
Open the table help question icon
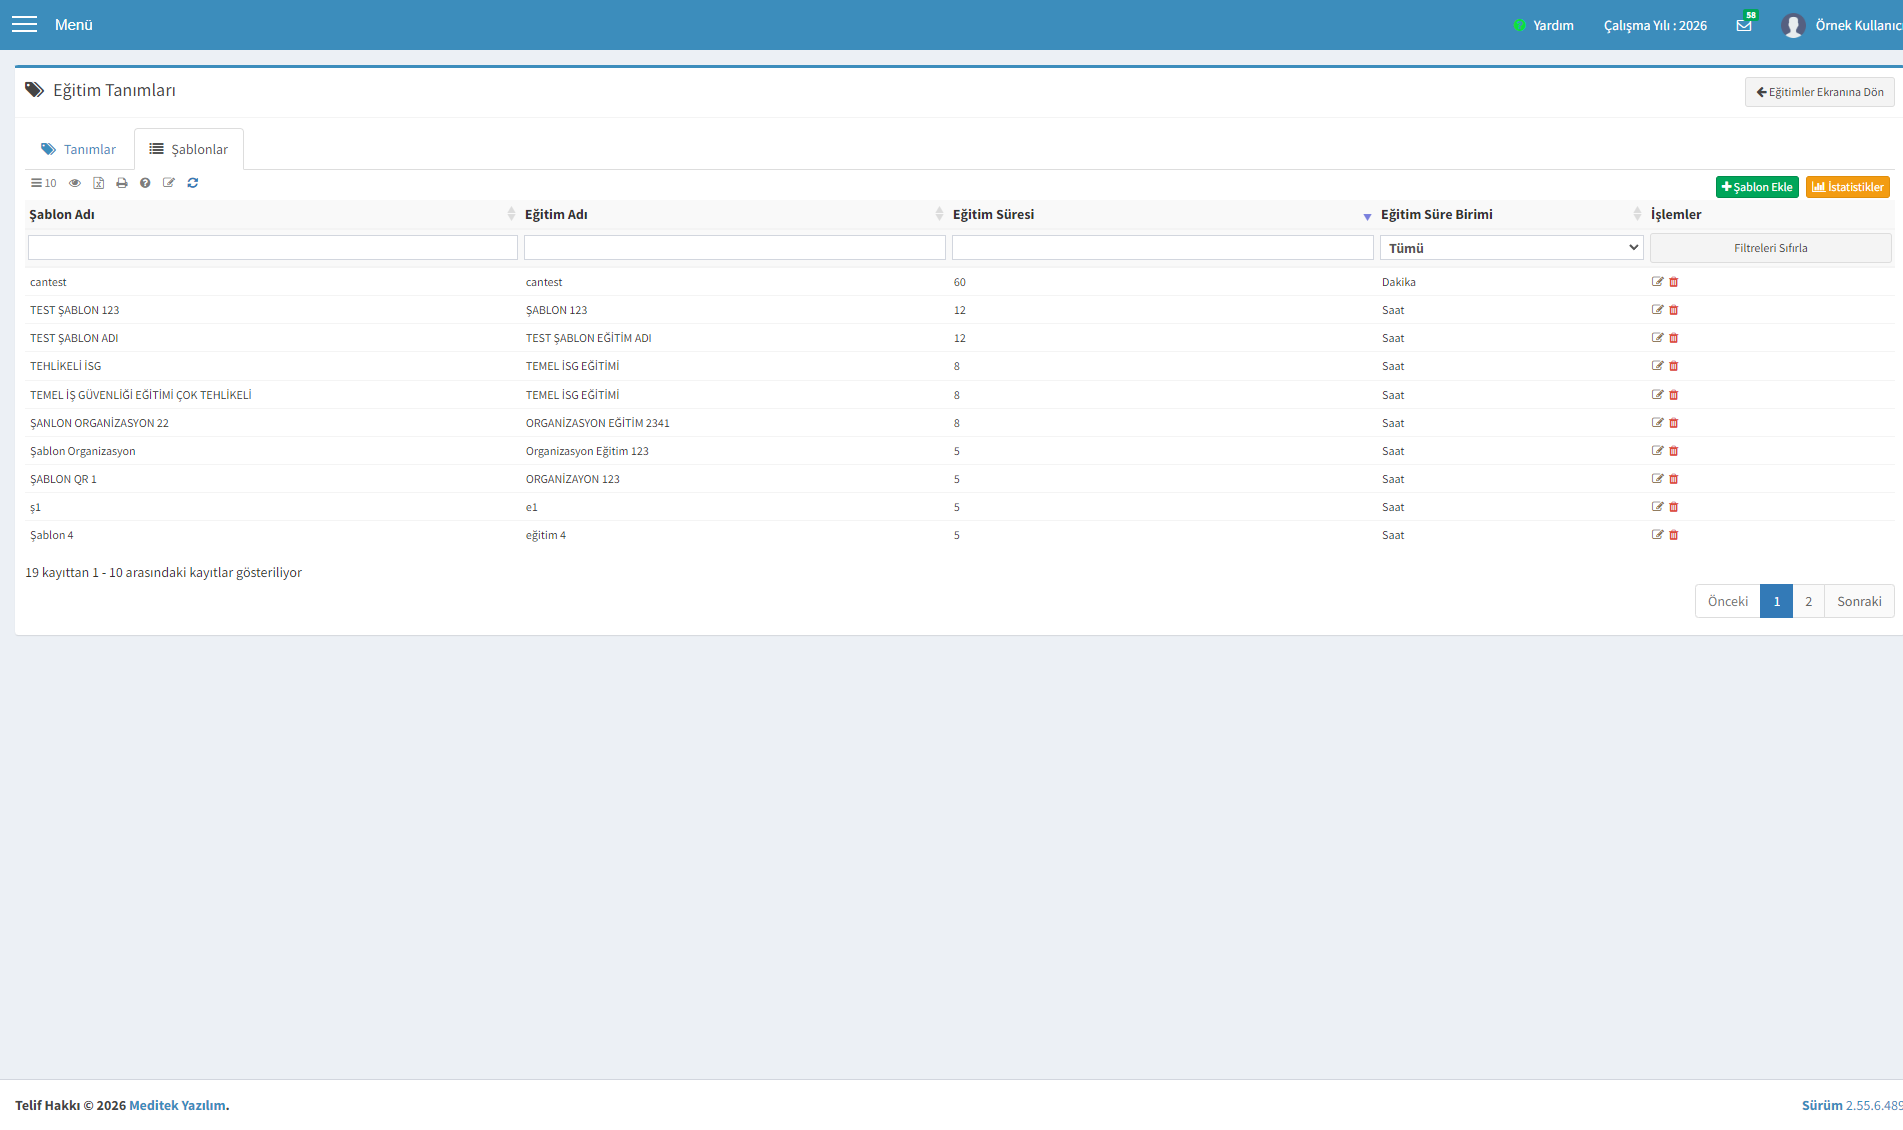pos(145,183)
